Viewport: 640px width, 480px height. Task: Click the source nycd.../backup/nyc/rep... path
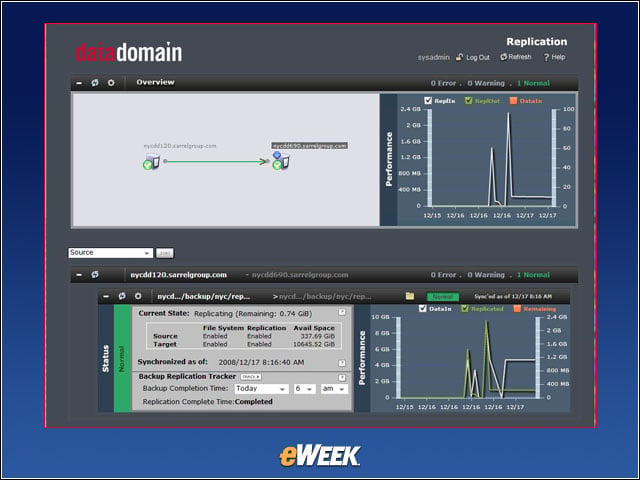[x=204, y=297]
